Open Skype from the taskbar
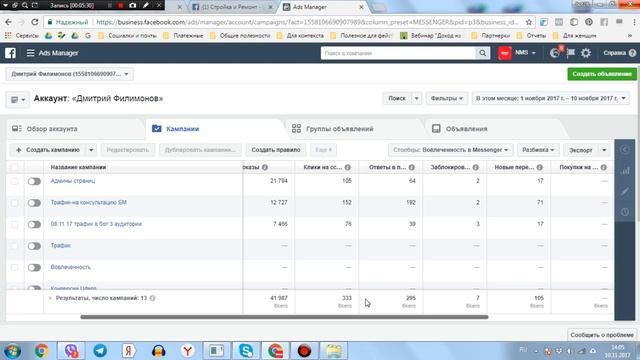The width and height of the screenshot is (640, 360). [246, 351]
